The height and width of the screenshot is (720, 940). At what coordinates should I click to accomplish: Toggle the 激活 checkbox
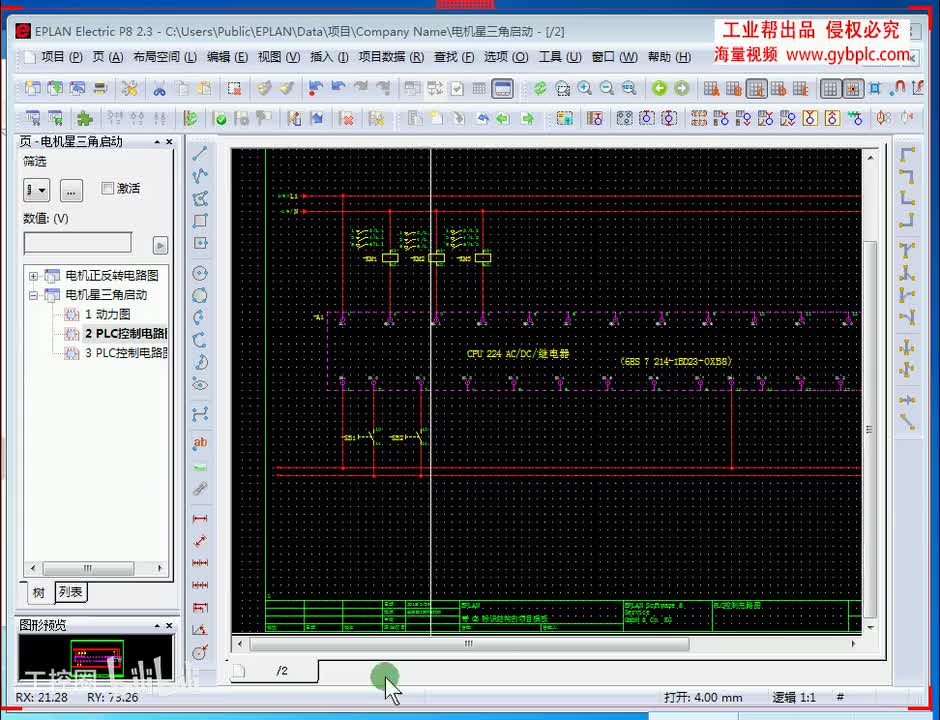pyautogui.click(x=107, y=188)
